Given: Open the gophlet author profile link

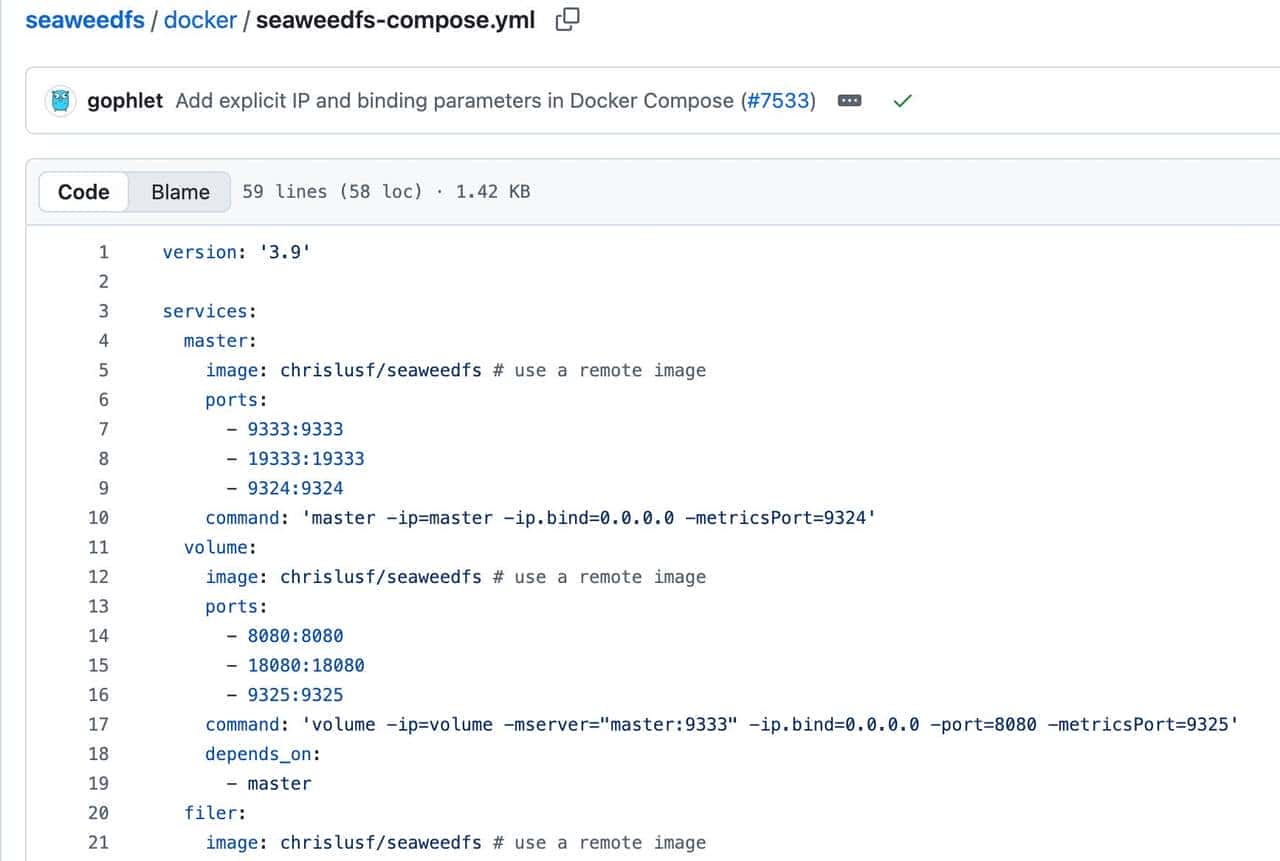Looking at the screenshot, I should click(125, 101).
